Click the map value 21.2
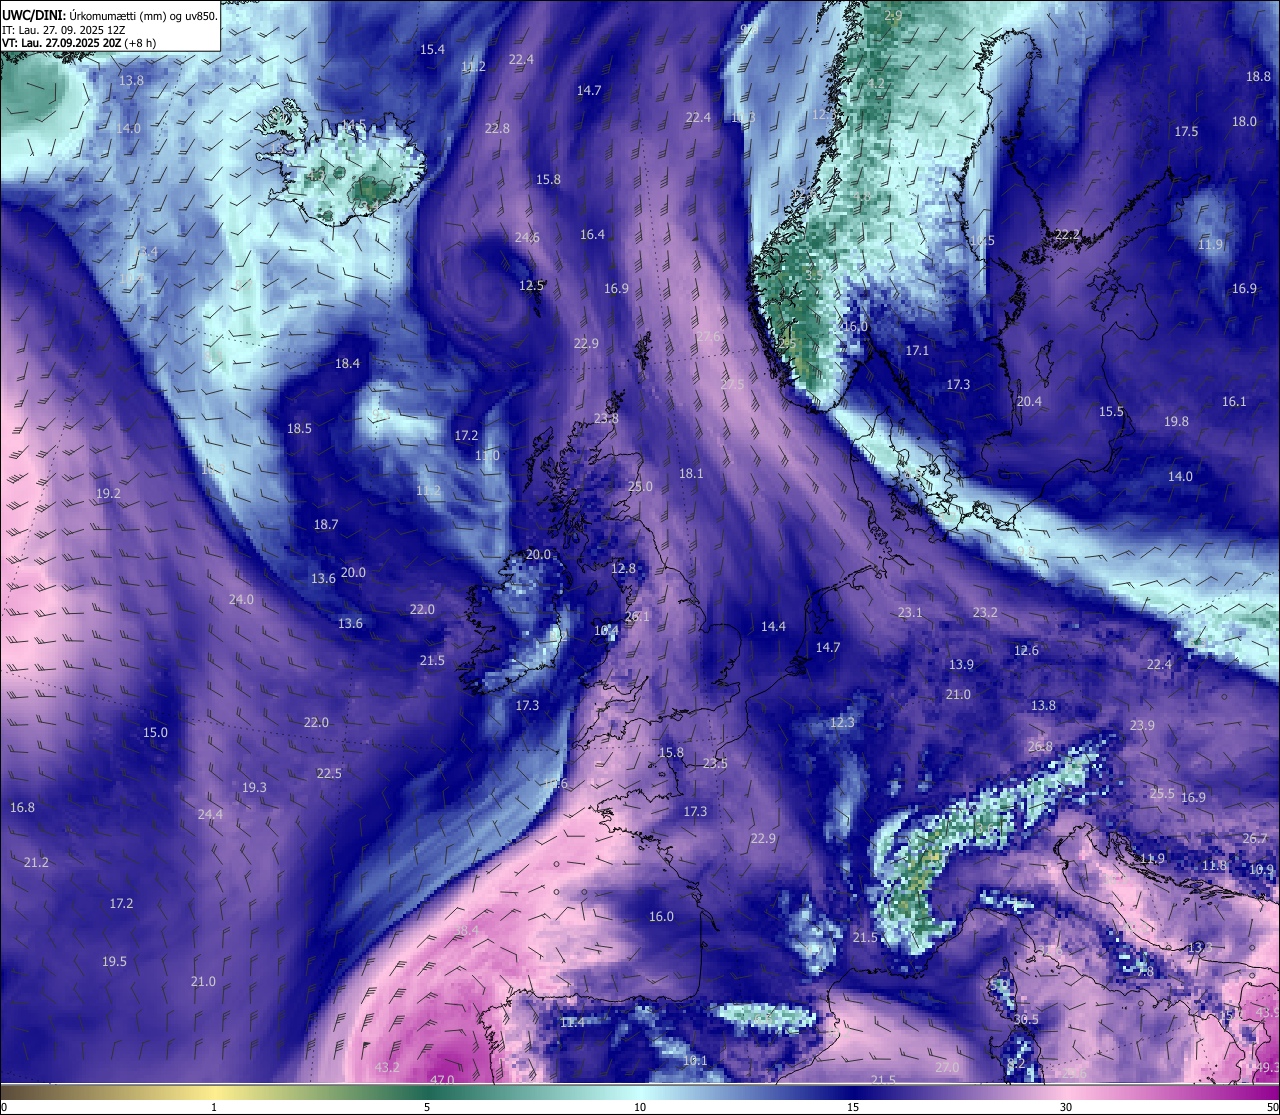The image size is (1280, 1115). coord(36,862)
